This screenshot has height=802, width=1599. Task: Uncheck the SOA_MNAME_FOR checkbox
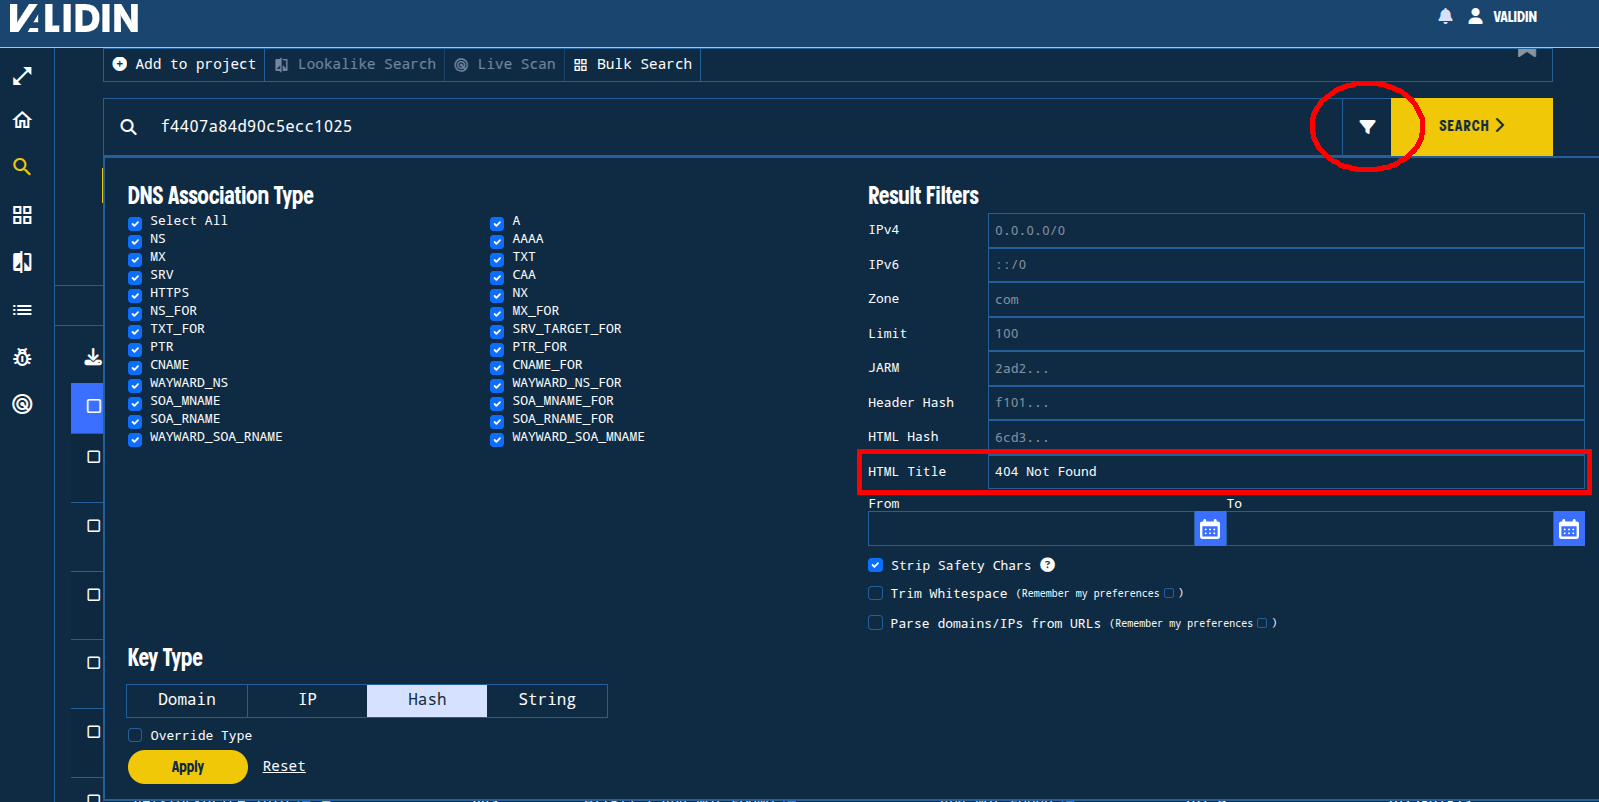(497, 403)
